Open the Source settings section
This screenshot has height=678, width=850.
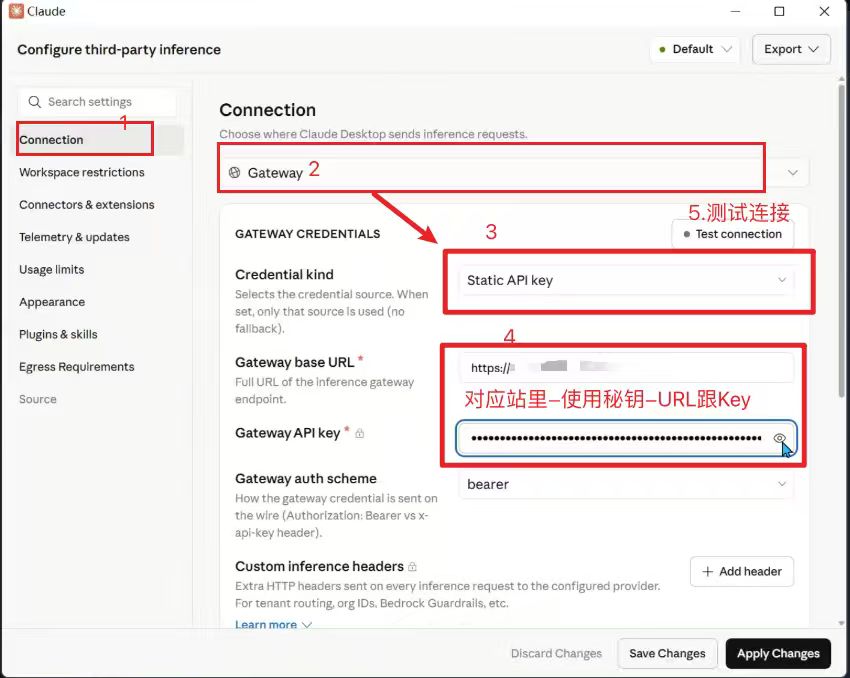click(38, 399)
